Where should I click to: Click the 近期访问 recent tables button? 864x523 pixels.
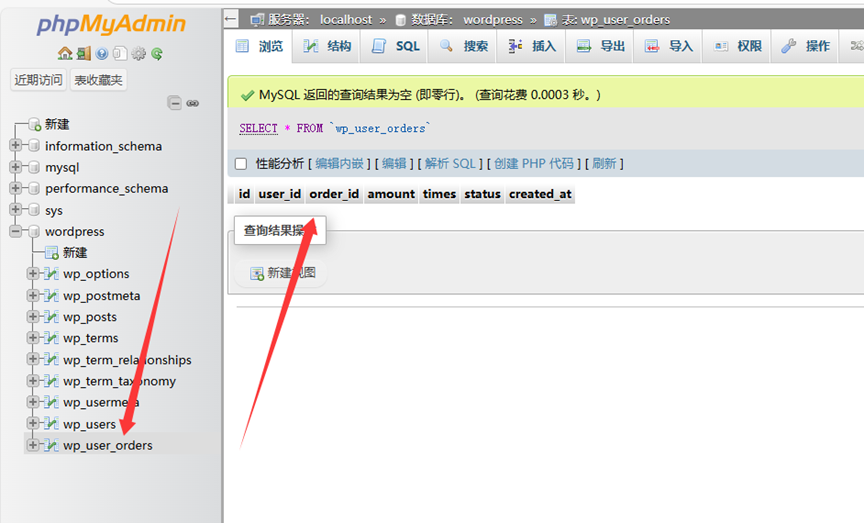38,80
